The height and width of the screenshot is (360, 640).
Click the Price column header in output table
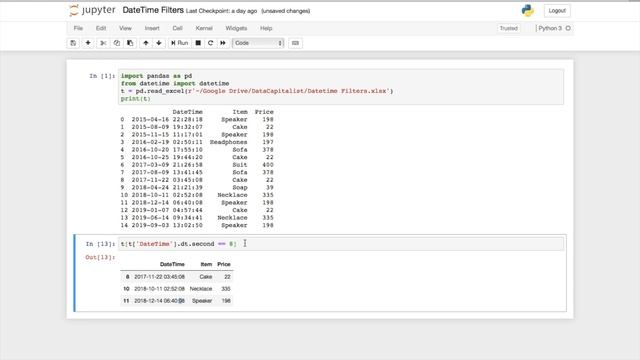(224, 264)
